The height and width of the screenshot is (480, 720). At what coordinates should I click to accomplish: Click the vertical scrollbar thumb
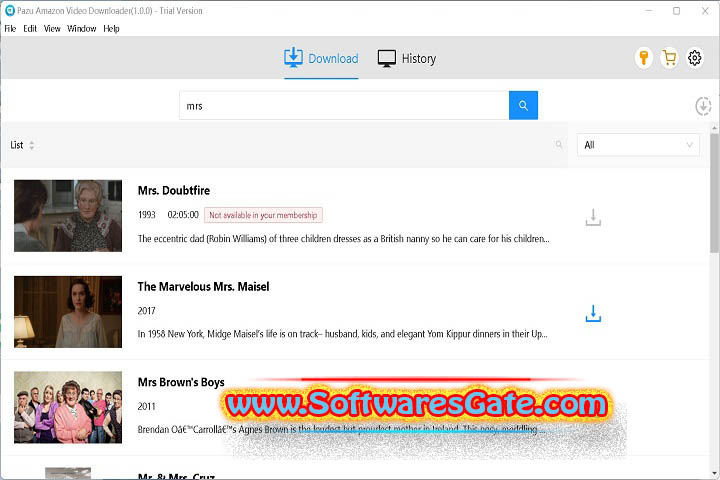coord(714,193)
